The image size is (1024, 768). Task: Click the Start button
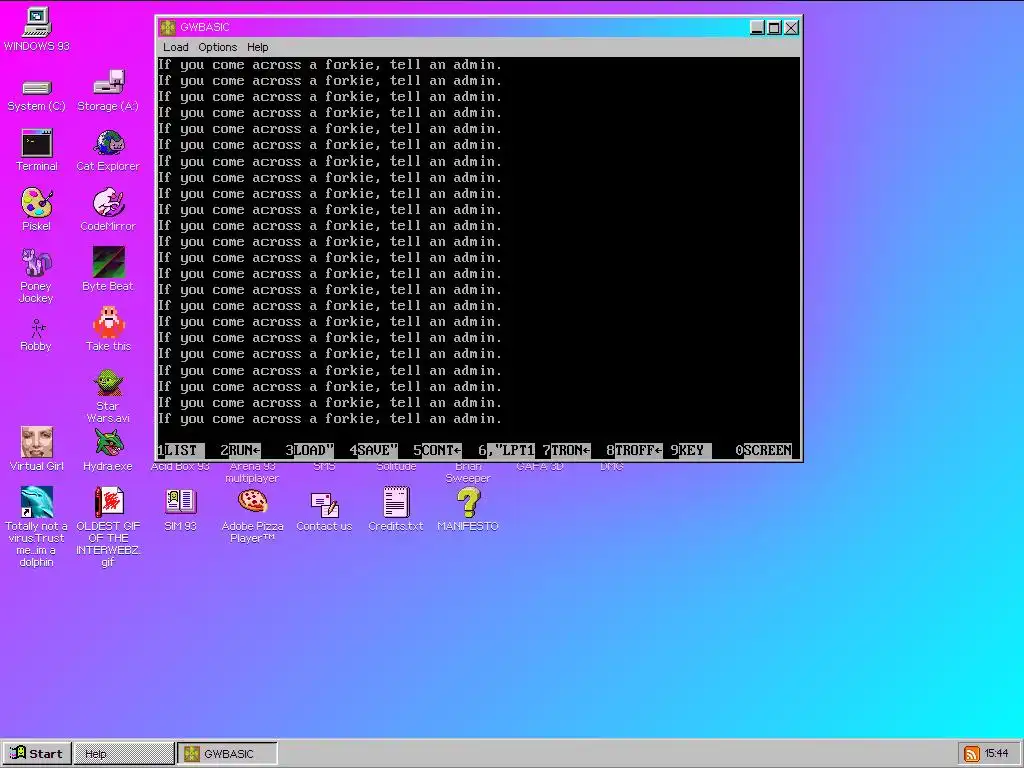click(37, 754)
